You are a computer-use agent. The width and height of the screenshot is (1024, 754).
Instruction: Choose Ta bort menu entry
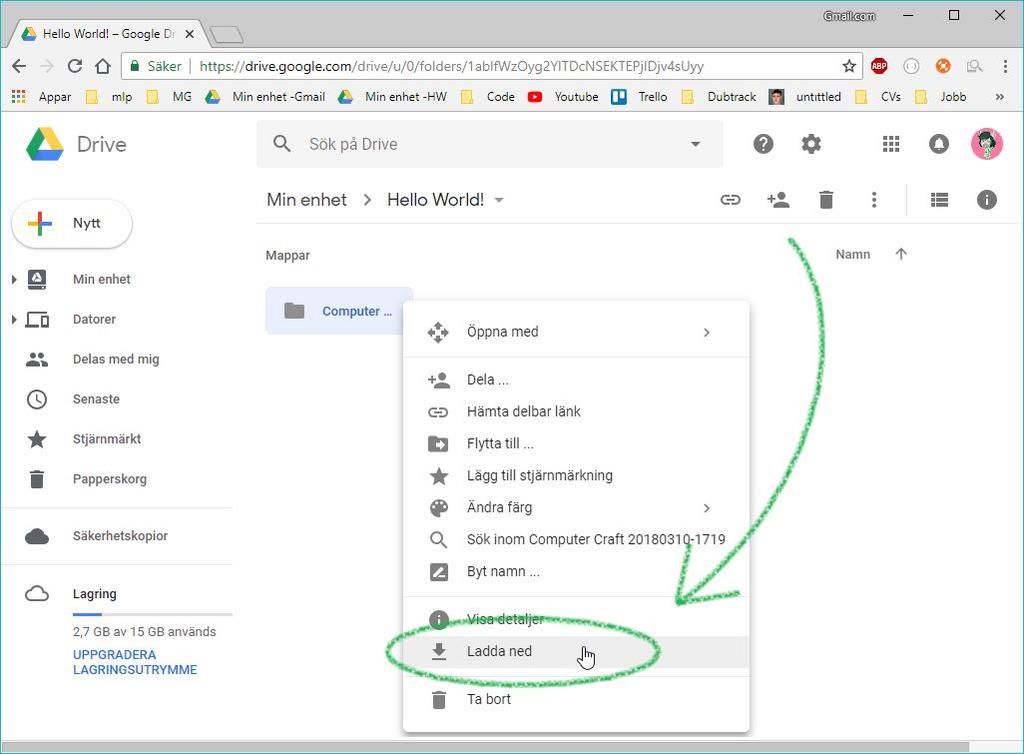(576, 699)
